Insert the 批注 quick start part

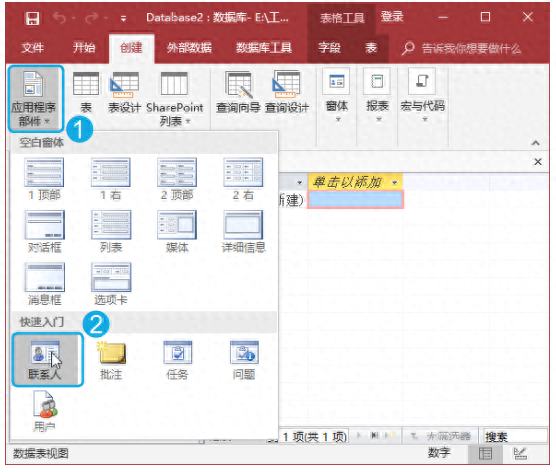click(x=111, y=360)
